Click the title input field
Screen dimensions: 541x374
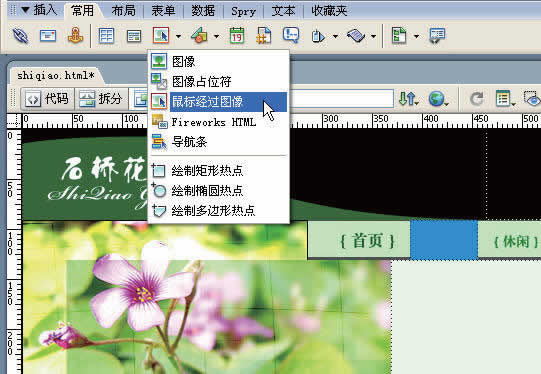pos(342,99)
